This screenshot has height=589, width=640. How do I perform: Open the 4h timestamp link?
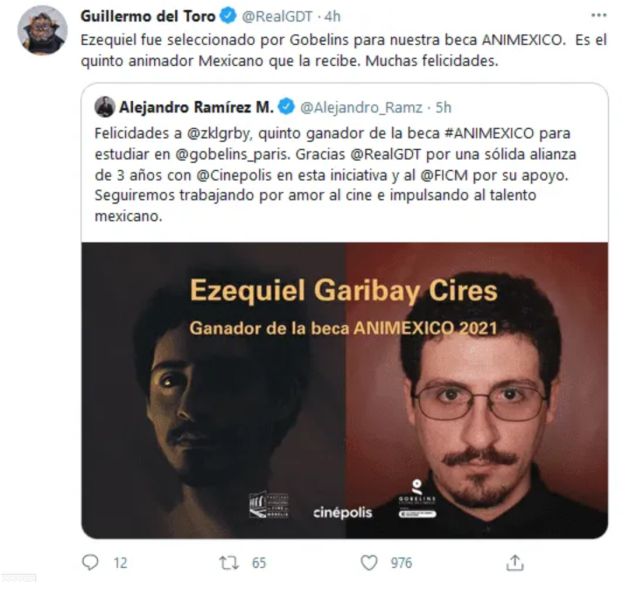332,16
